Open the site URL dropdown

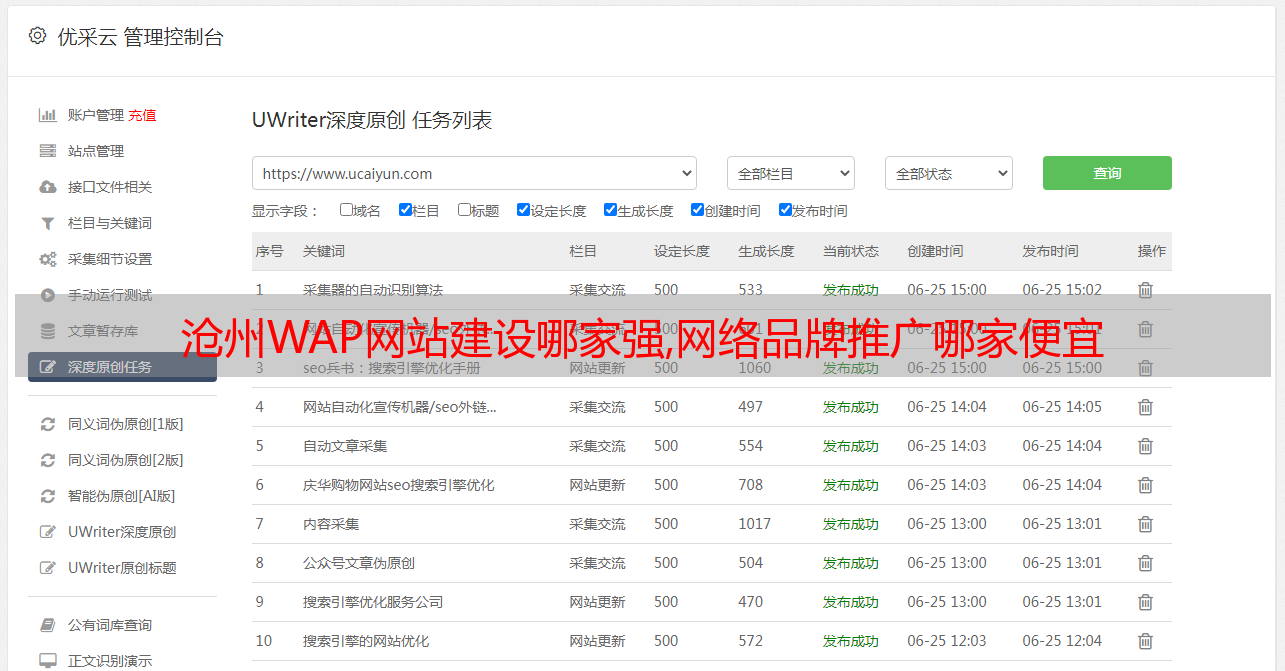click(474, 173)
